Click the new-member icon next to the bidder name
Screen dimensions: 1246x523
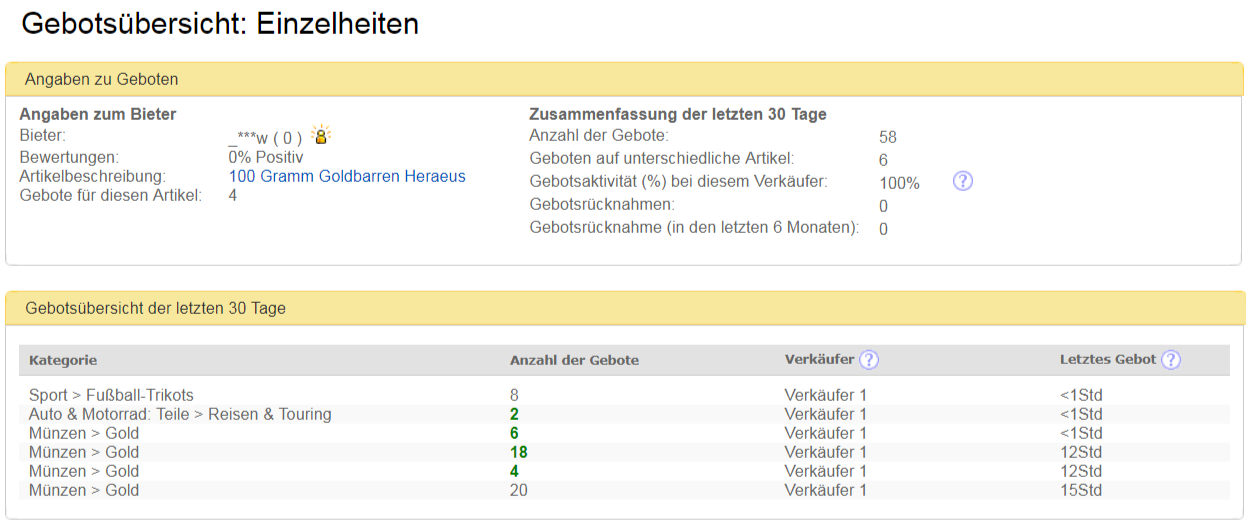(320, 135)
